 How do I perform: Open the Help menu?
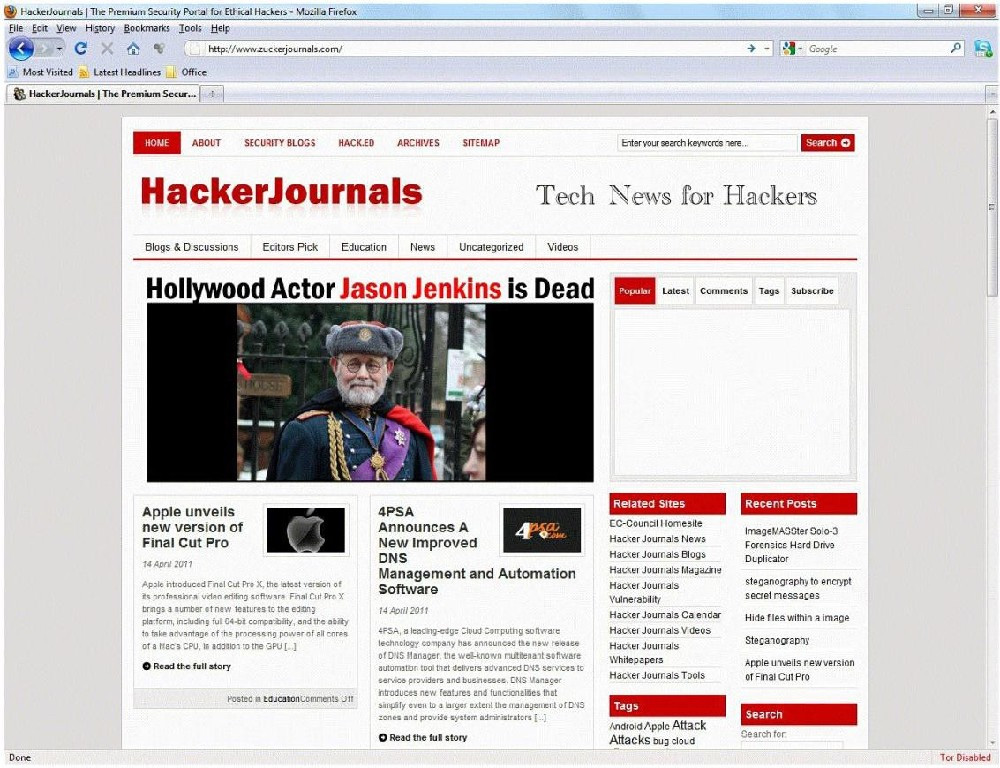[220, 28]
